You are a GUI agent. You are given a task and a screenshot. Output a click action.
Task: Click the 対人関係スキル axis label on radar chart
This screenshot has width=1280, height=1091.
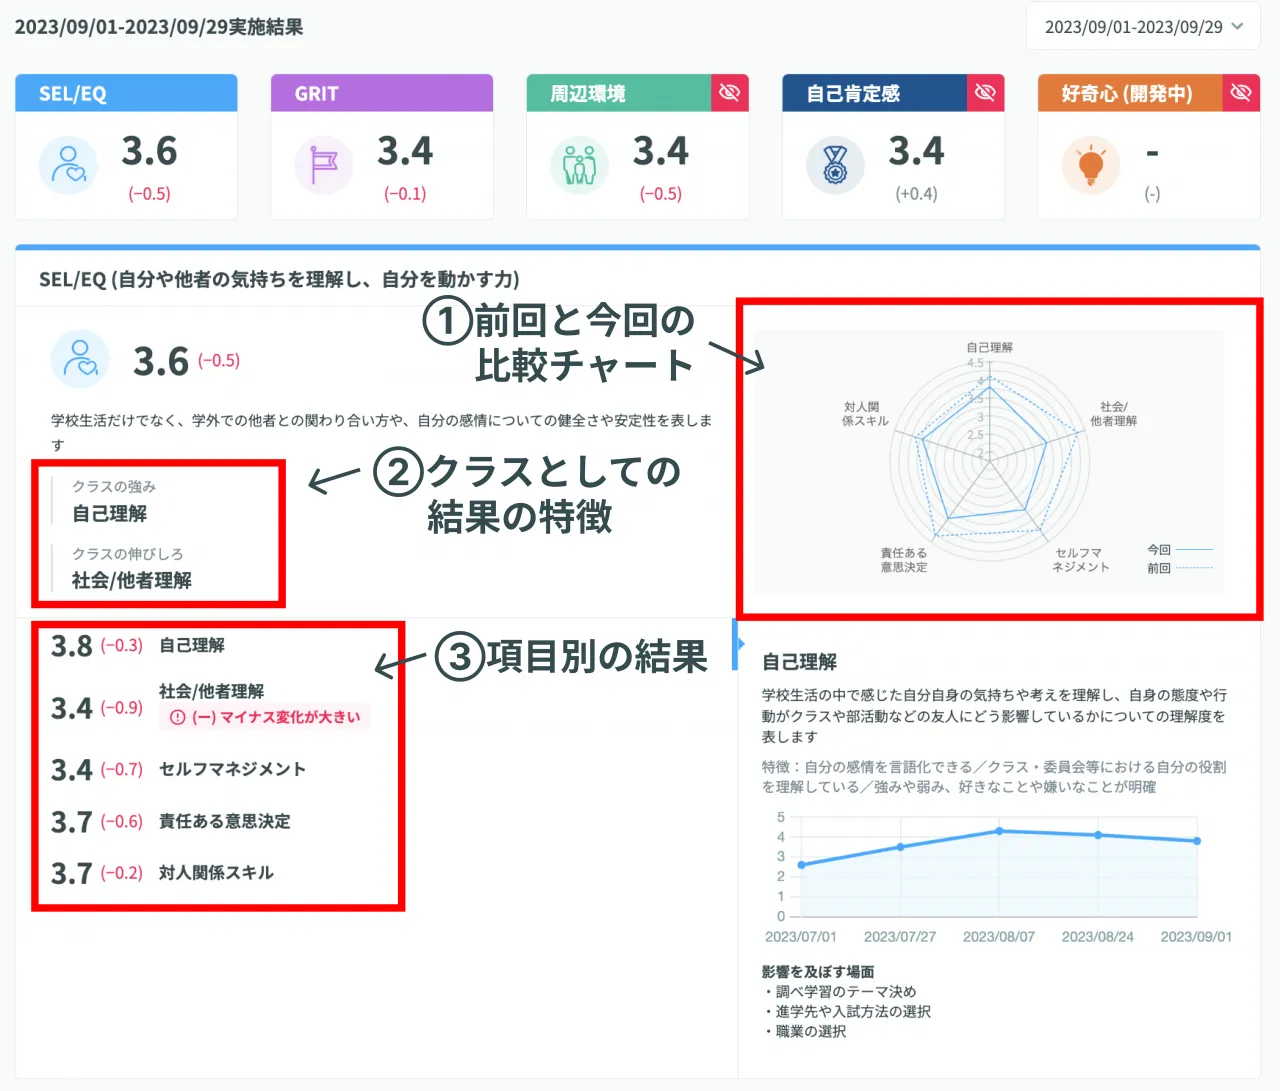tap(865, 414)
